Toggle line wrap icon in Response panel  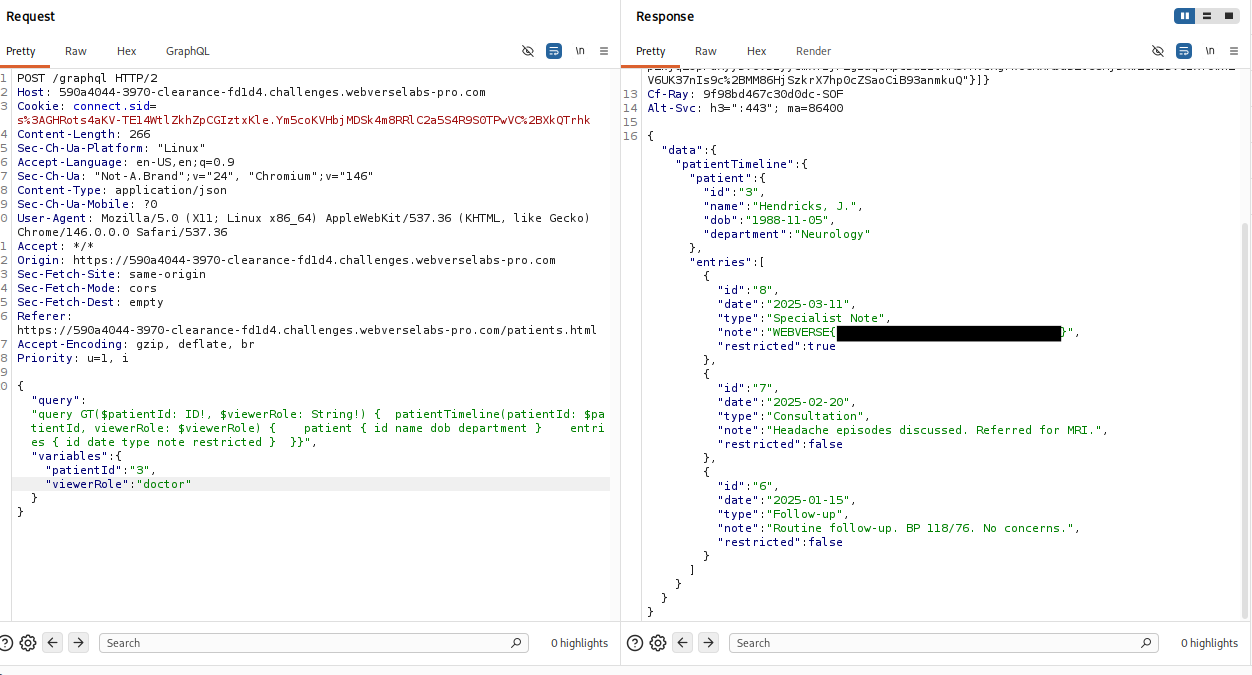(x=1184, y=51)
